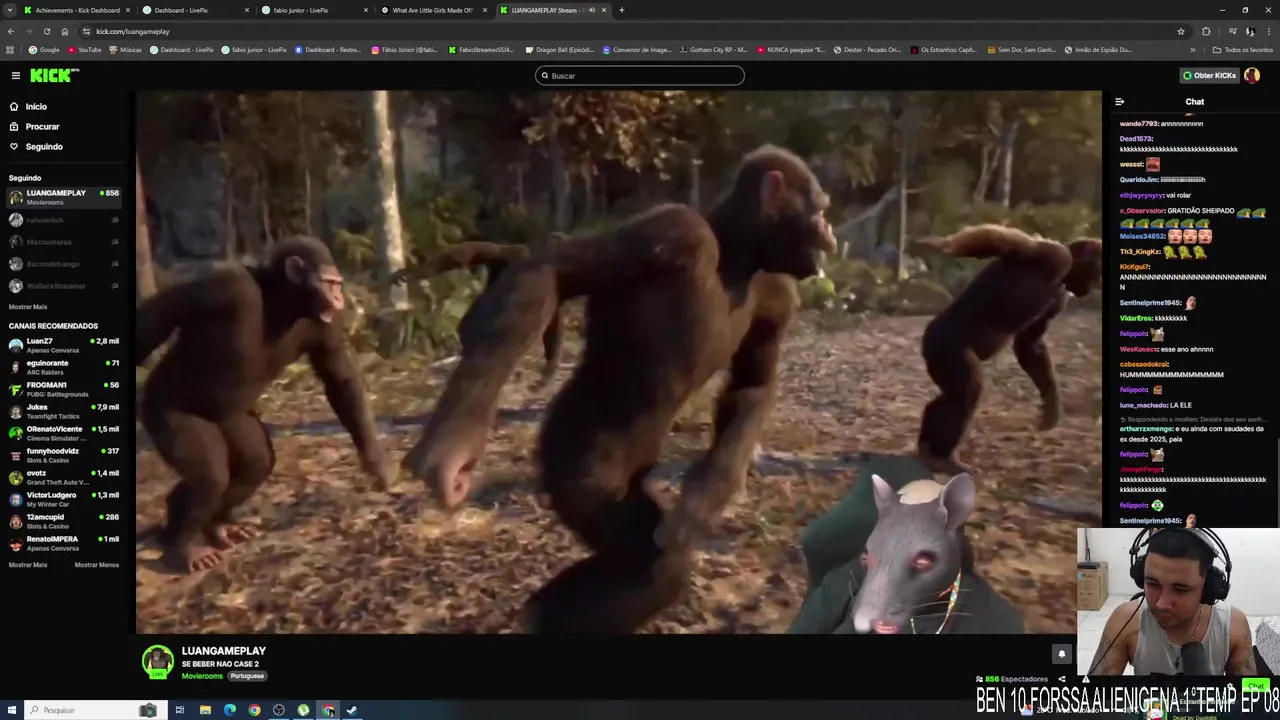Screen dimensions: 1280x720
Task: Open the bookmarks apps grid icon
Action: pos(10,49)
